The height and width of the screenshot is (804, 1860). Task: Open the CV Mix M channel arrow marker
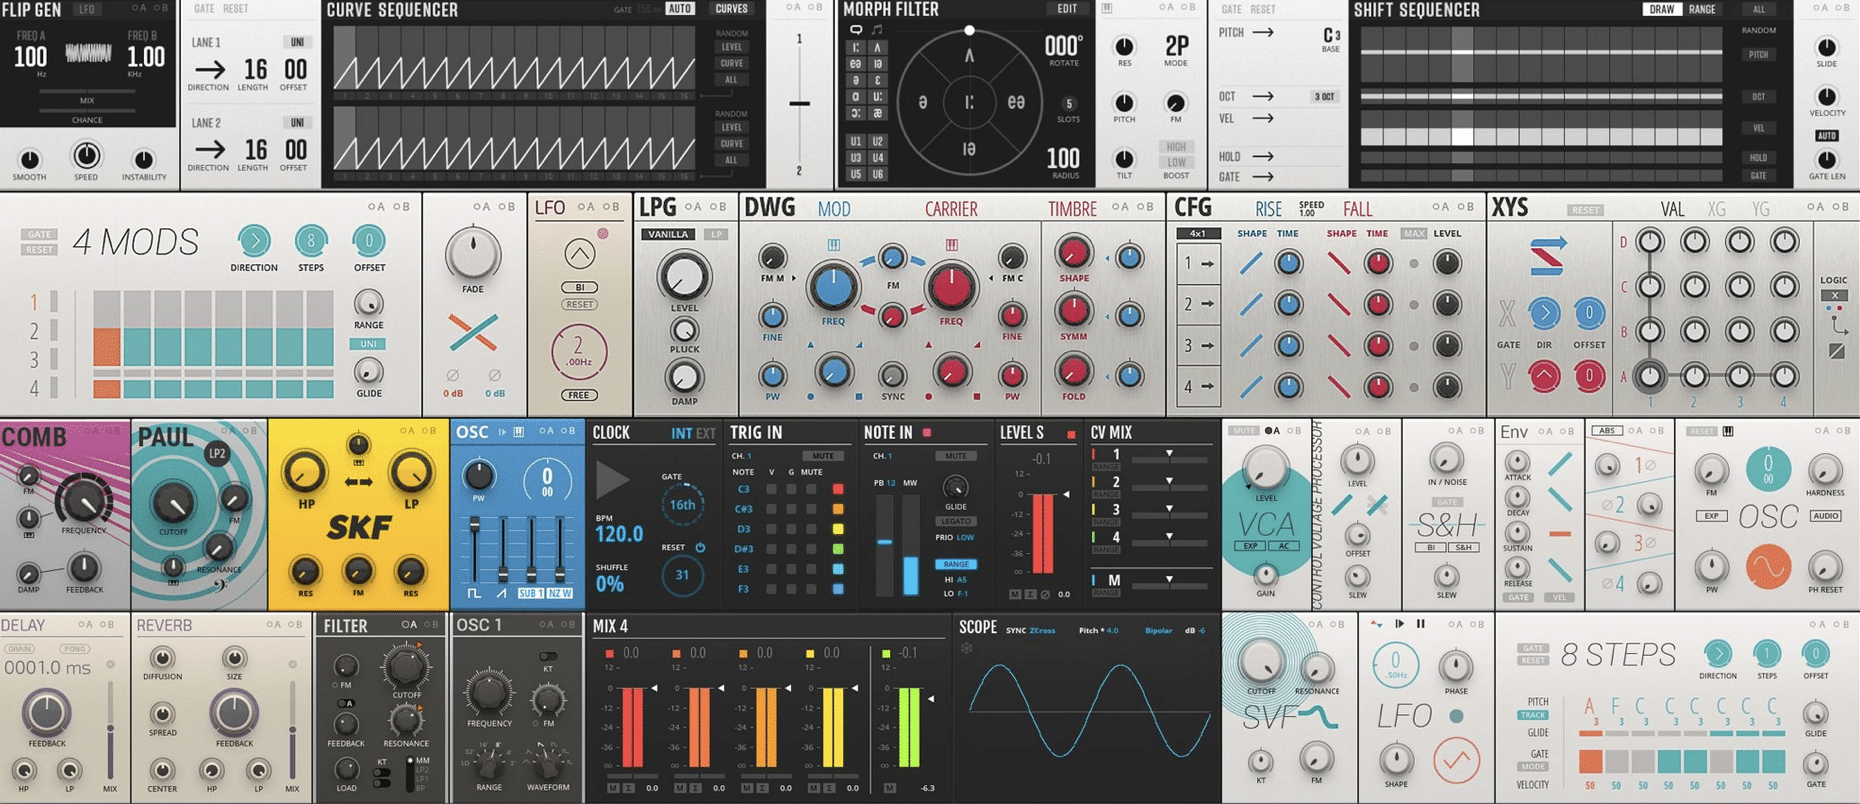coord(1169,579)
